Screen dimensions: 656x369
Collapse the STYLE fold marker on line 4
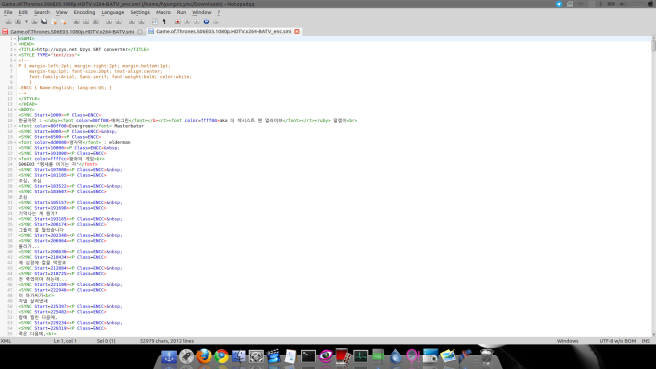[x=15, y=55]
